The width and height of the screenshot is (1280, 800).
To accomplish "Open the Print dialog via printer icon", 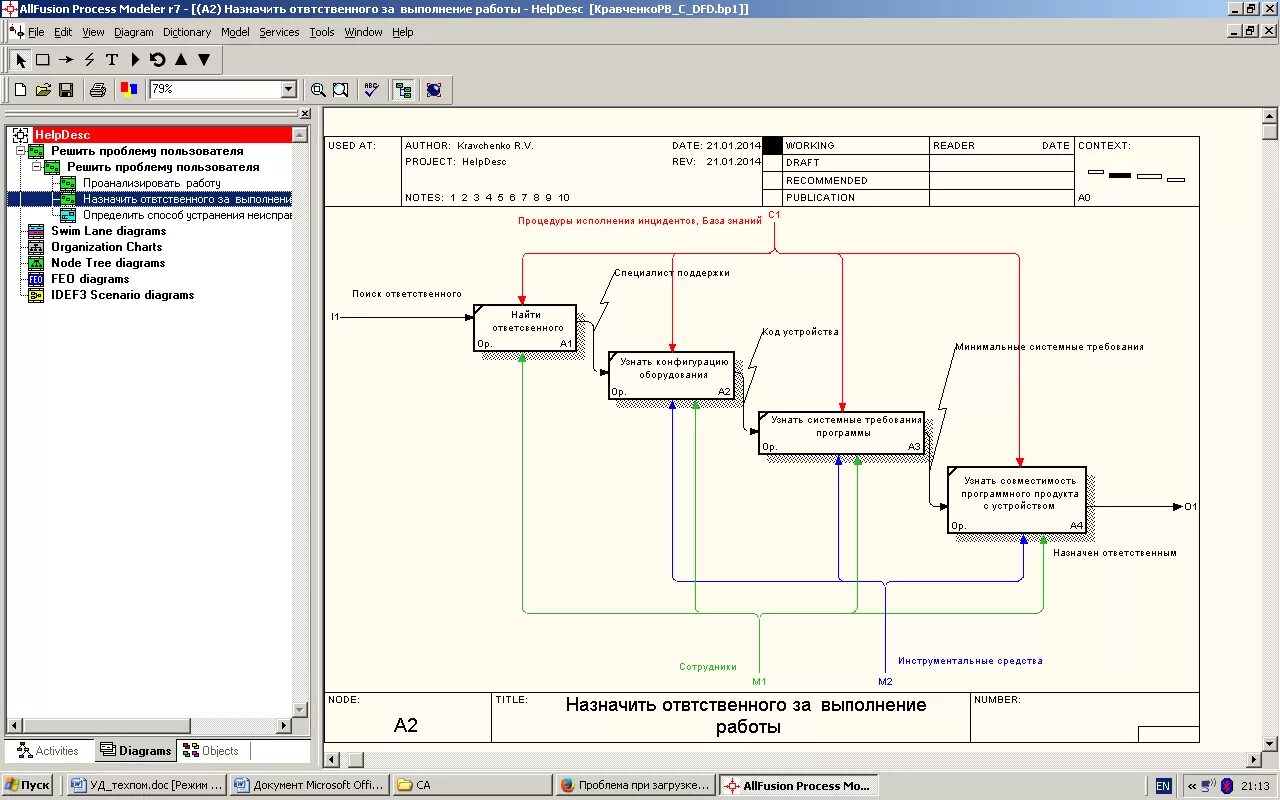I will point(97,89).
